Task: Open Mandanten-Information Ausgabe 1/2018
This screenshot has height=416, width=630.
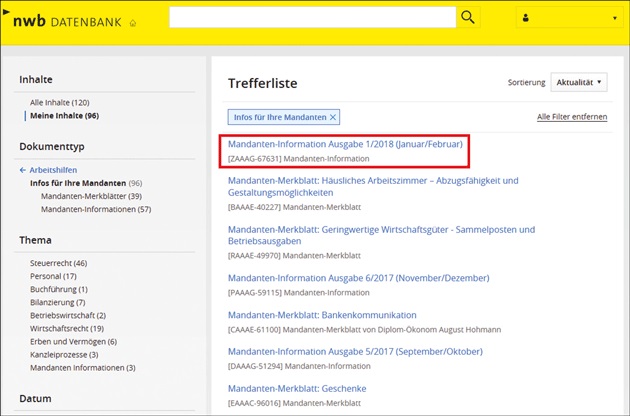Action: click(x=345, y=145)
